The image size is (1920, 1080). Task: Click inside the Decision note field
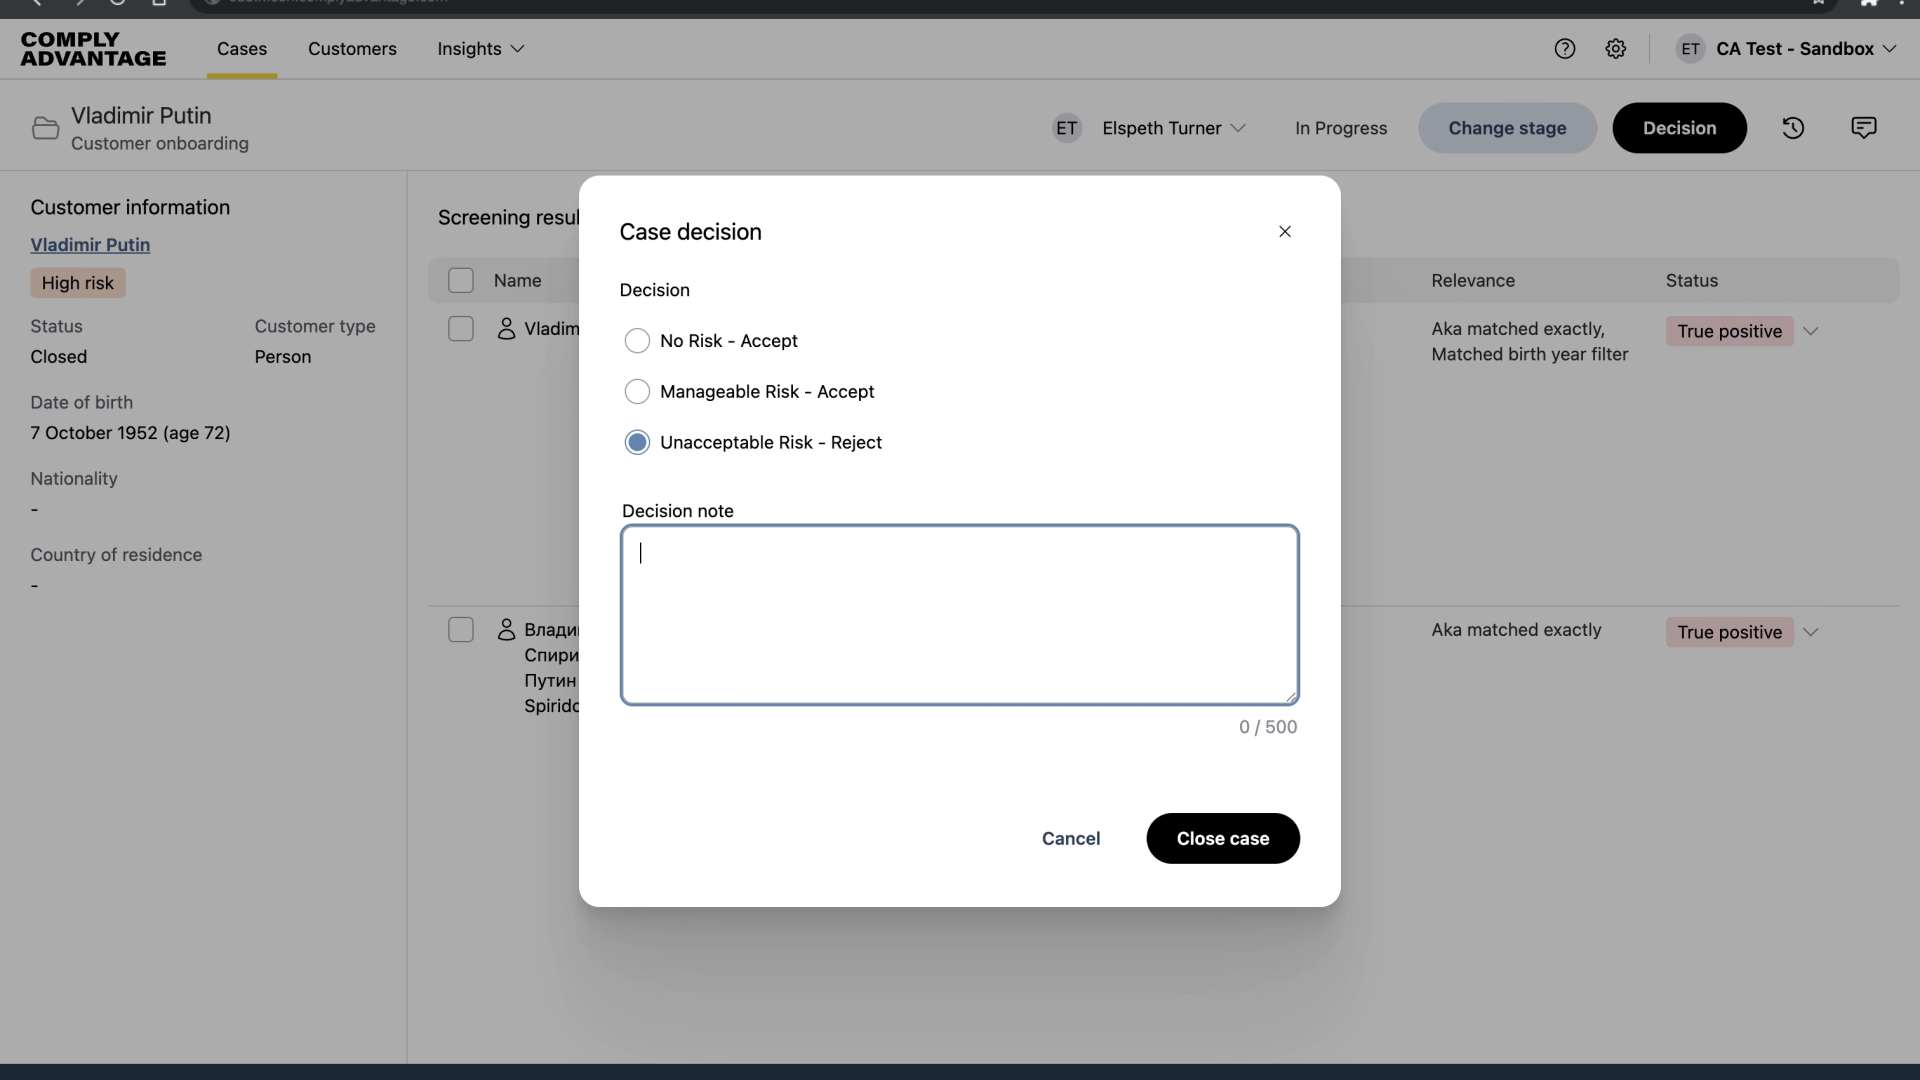tap(958, 614)
